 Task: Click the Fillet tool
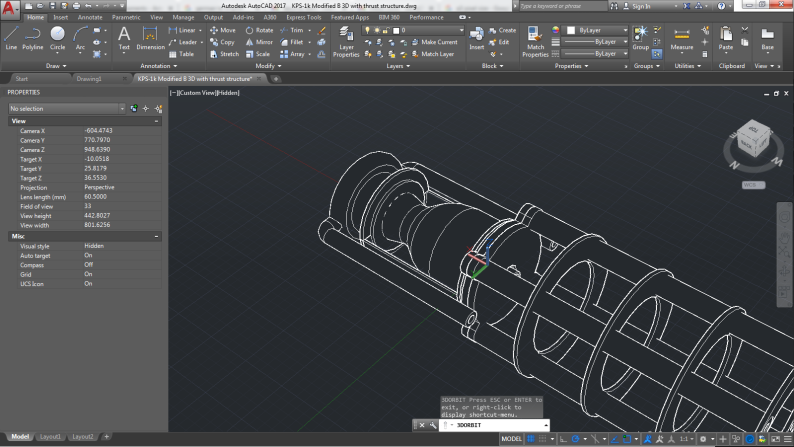[x=292, y=43]
